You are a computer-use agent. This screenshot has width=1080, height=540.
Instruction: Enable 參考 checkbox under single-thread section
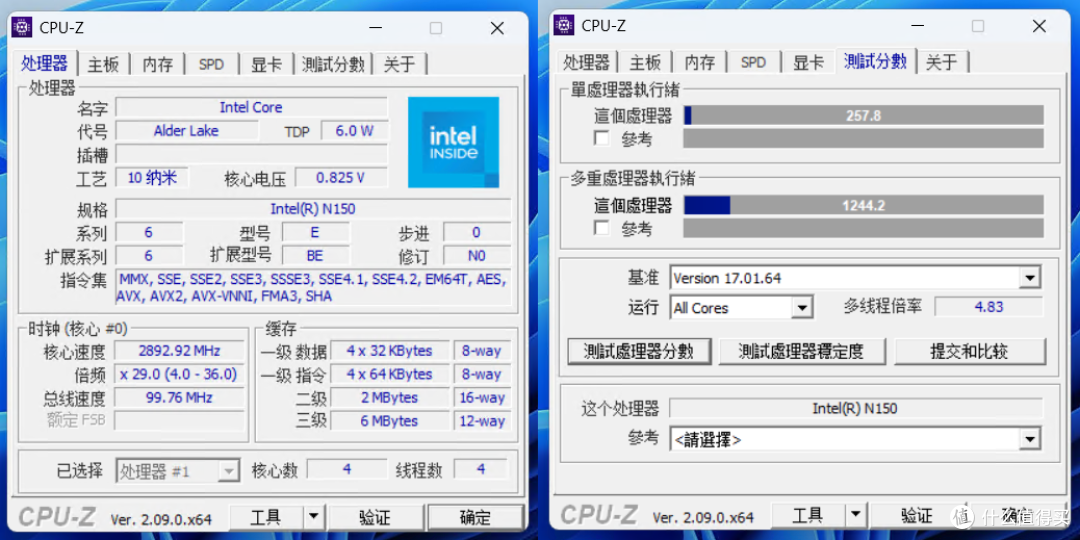602,138
